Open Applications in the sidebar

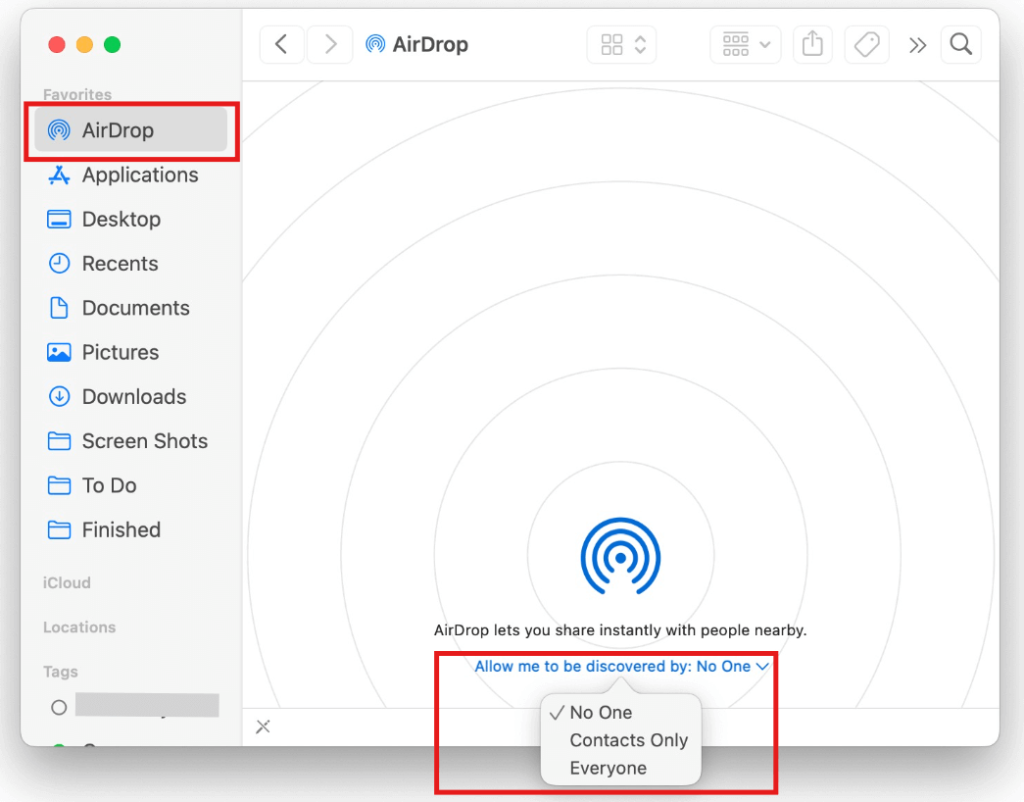131,175
